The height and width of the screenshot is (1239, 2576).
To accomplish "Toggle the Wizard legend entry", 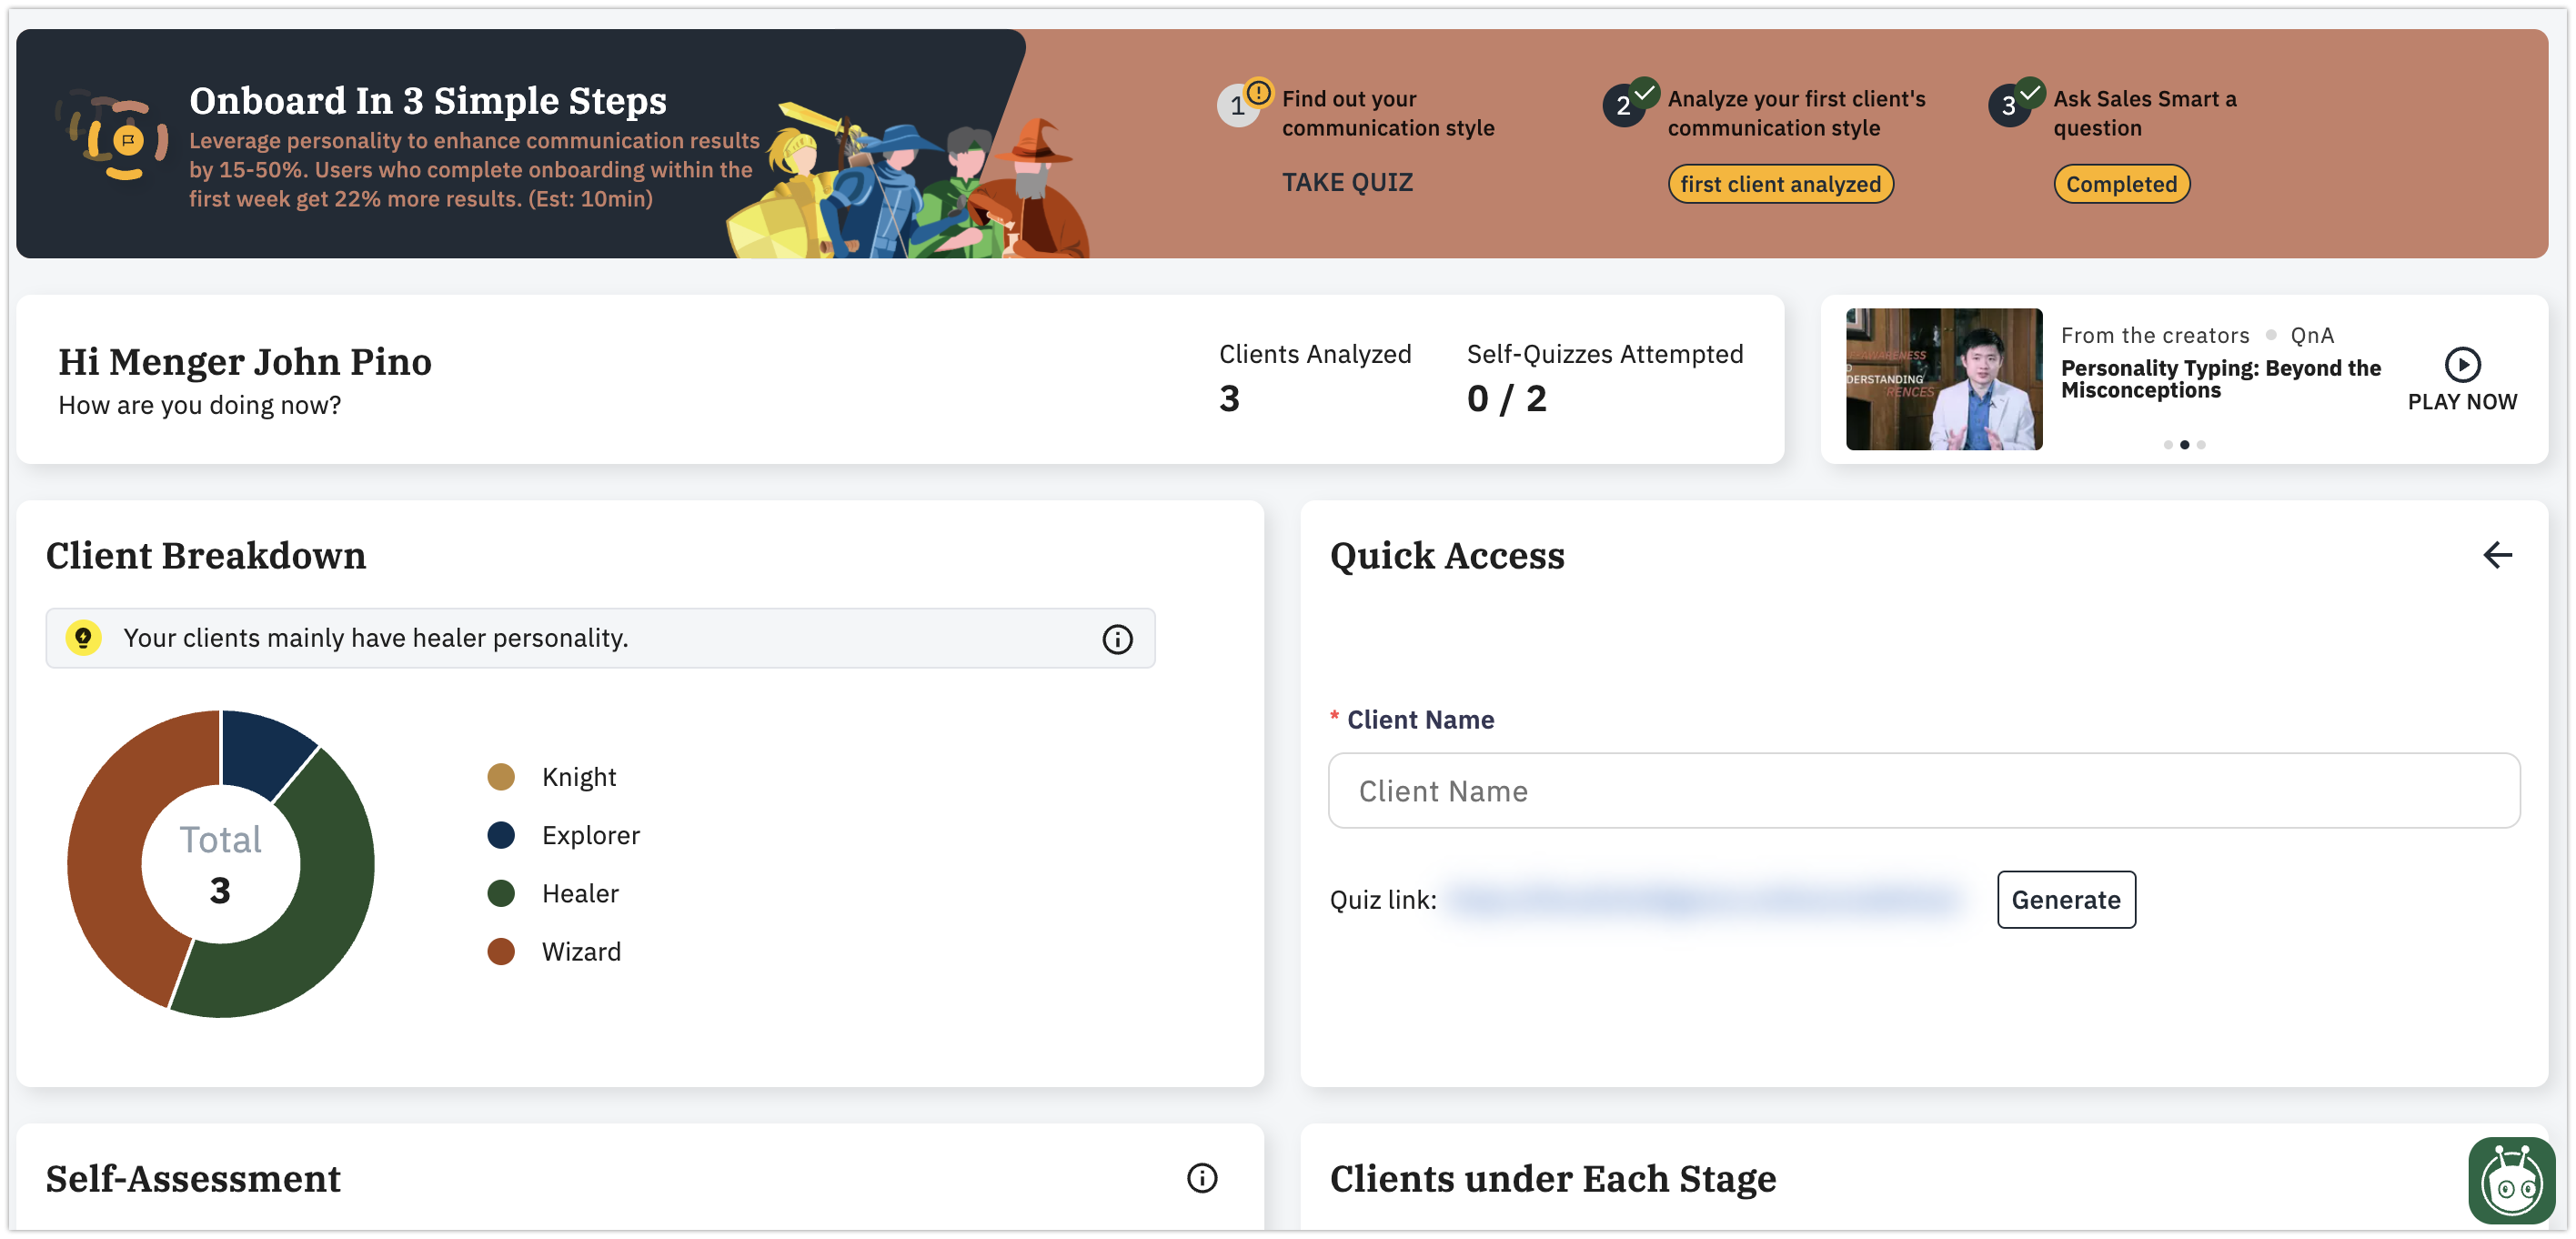I will [580, 951].
